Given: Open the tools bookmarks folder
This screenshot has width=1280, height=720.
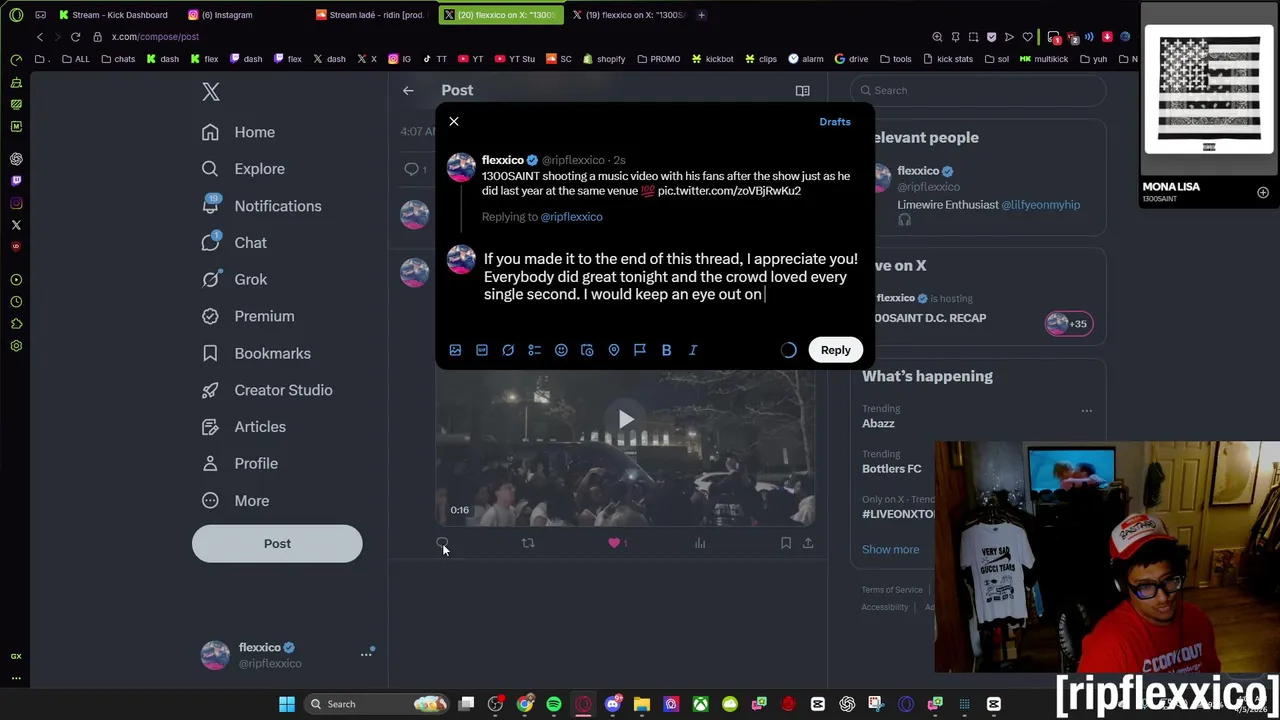Looking at the screenshot, I should [895, 59].
